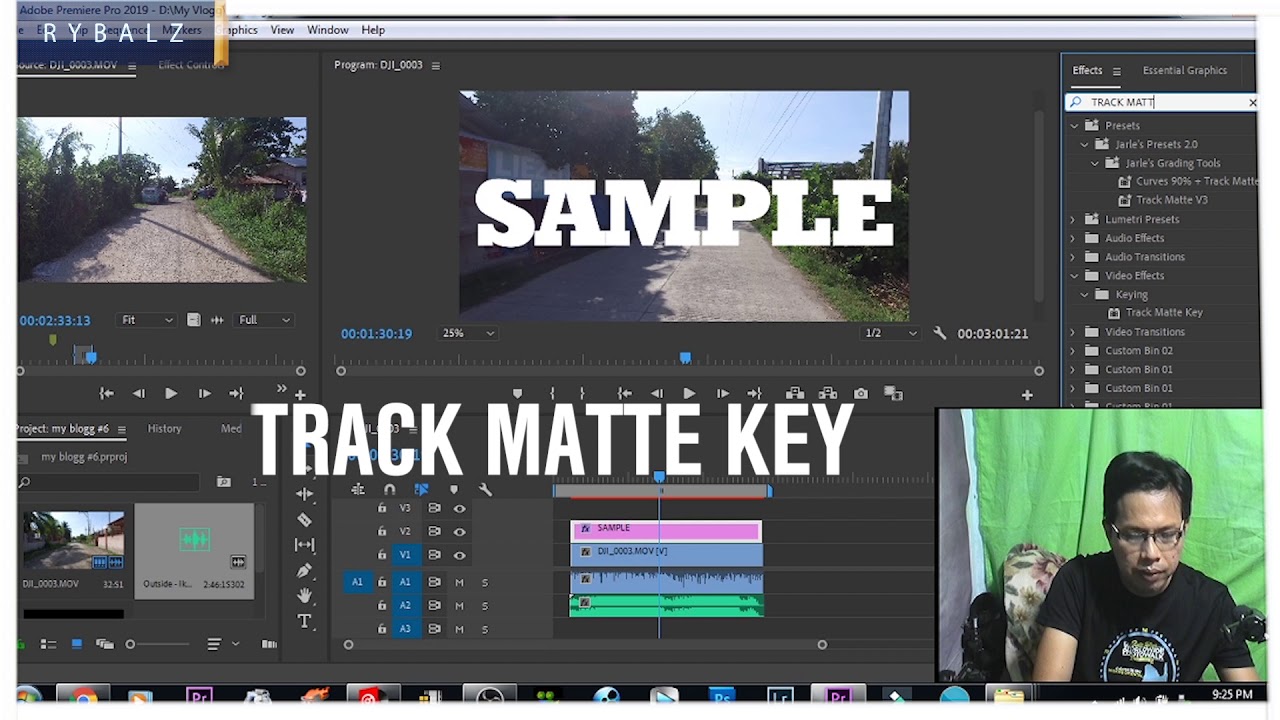Click Extract button in Program monitor
The width and height of the screenshot is (1280, 720).
point(828,394)
